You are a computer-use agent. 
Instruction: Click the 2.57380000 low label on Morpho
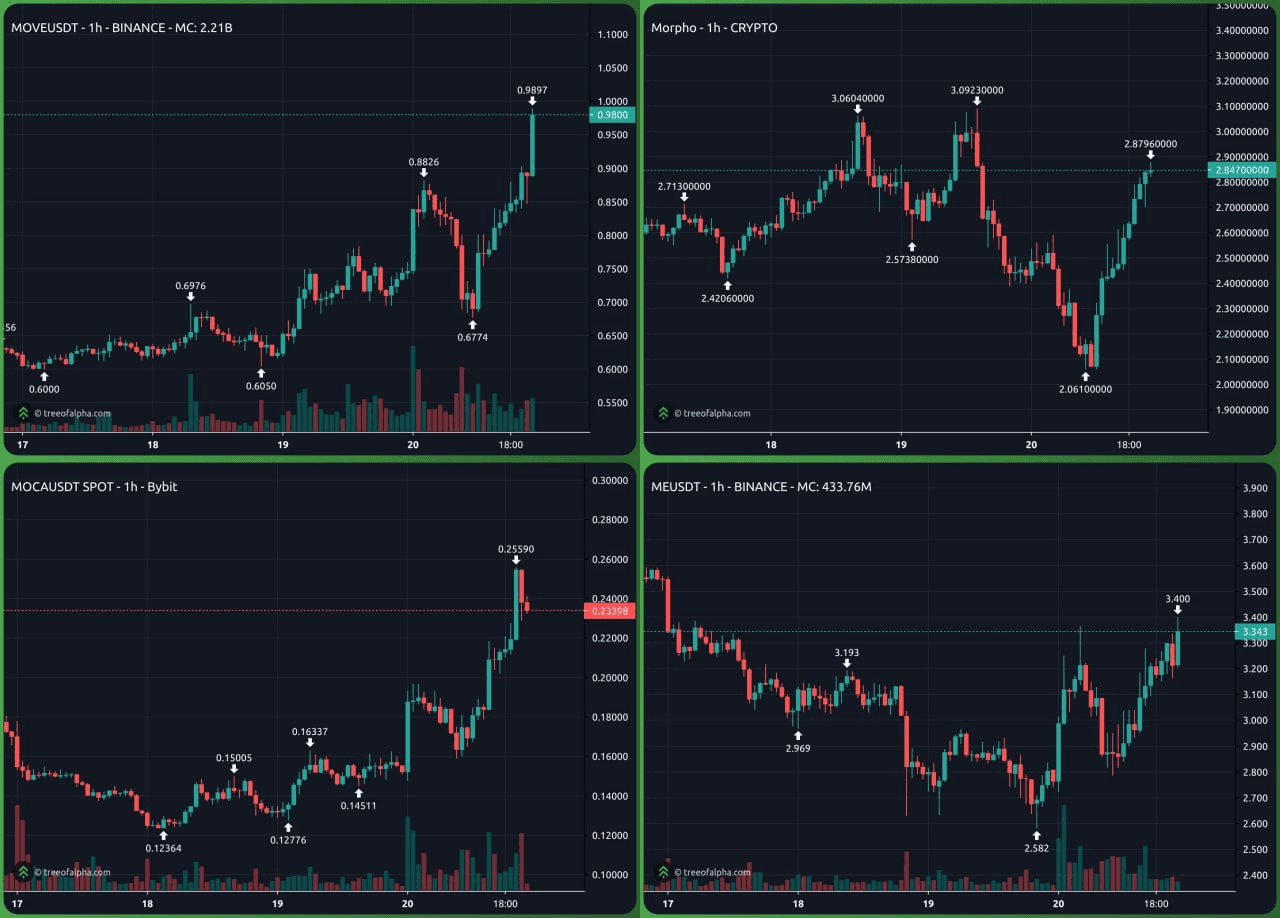[x=912, y=259]
